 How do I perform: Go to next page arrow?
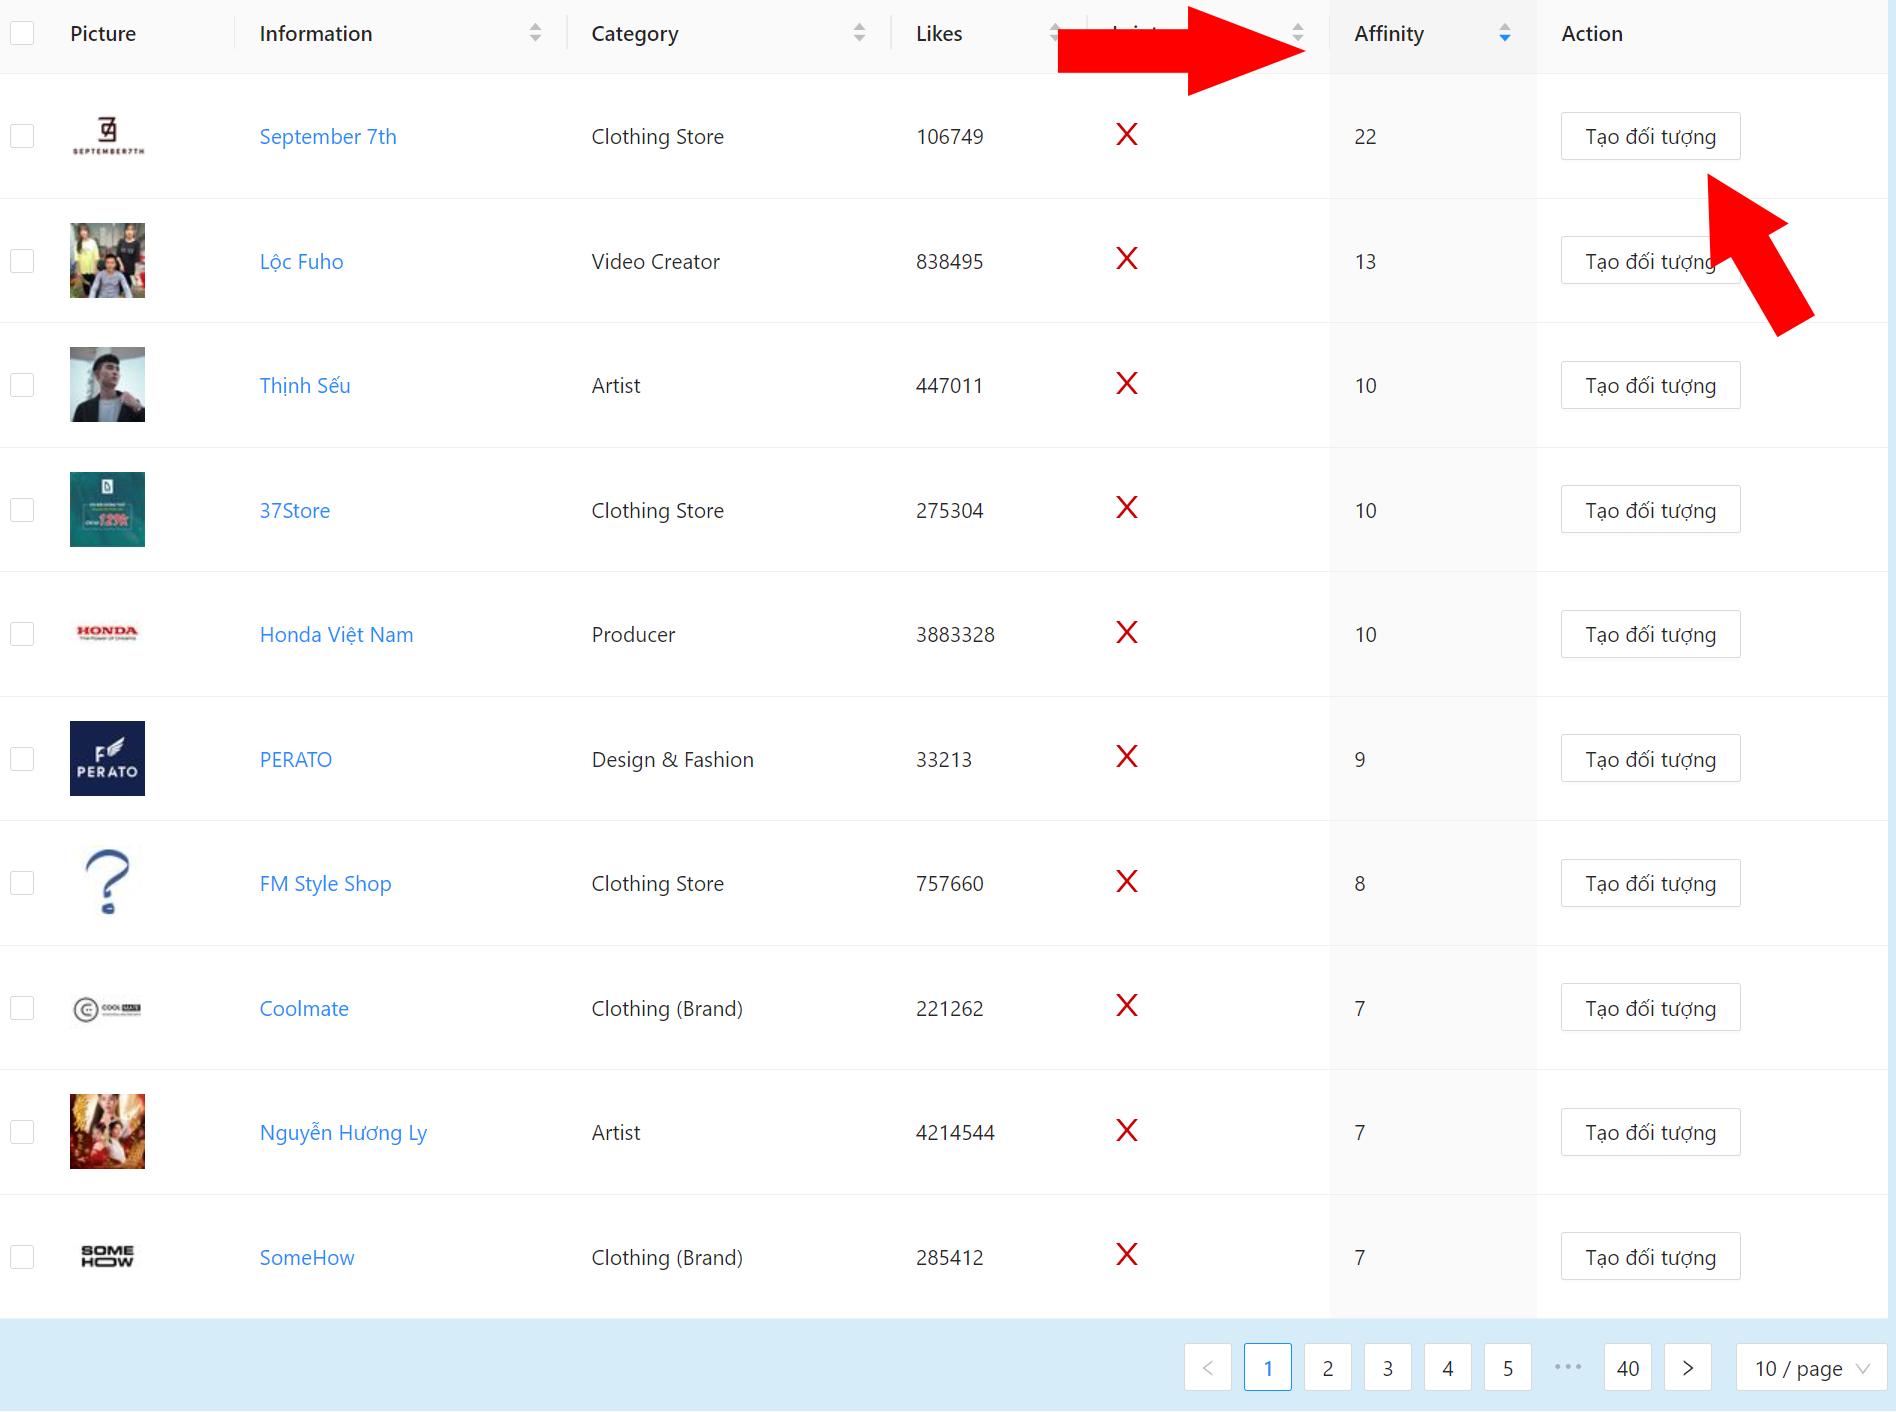tap(1688, 1367)
